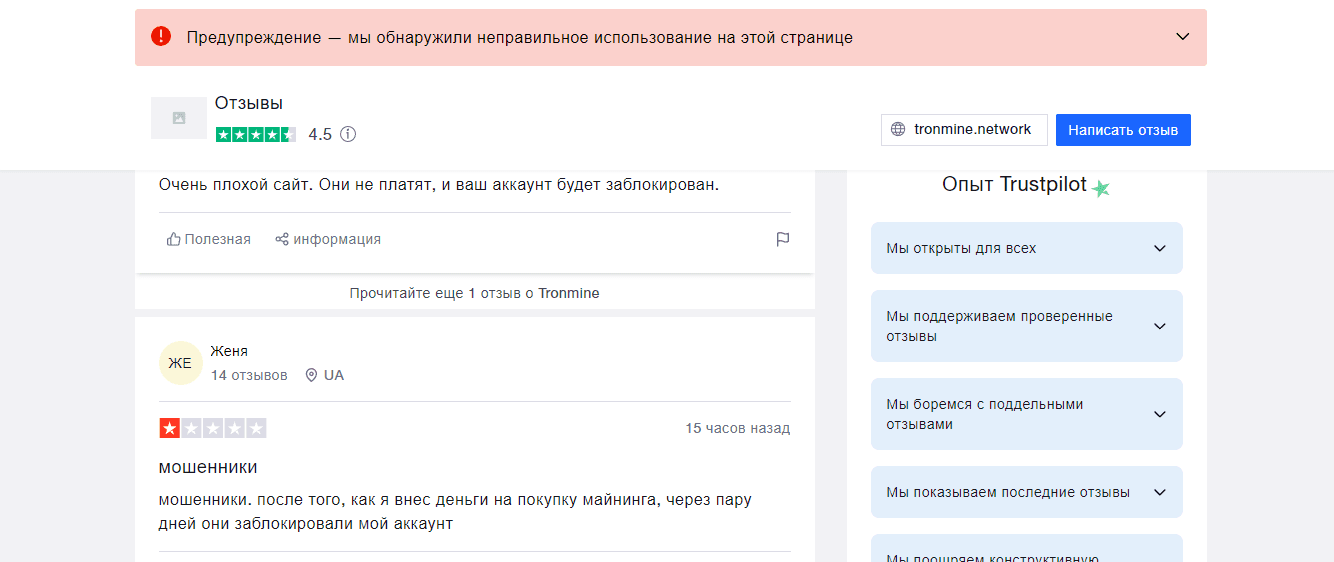This screenshot has height=562, width=1334.
Task: Expand Мы открыты для всех section
Action: [x=1026, y=248]
